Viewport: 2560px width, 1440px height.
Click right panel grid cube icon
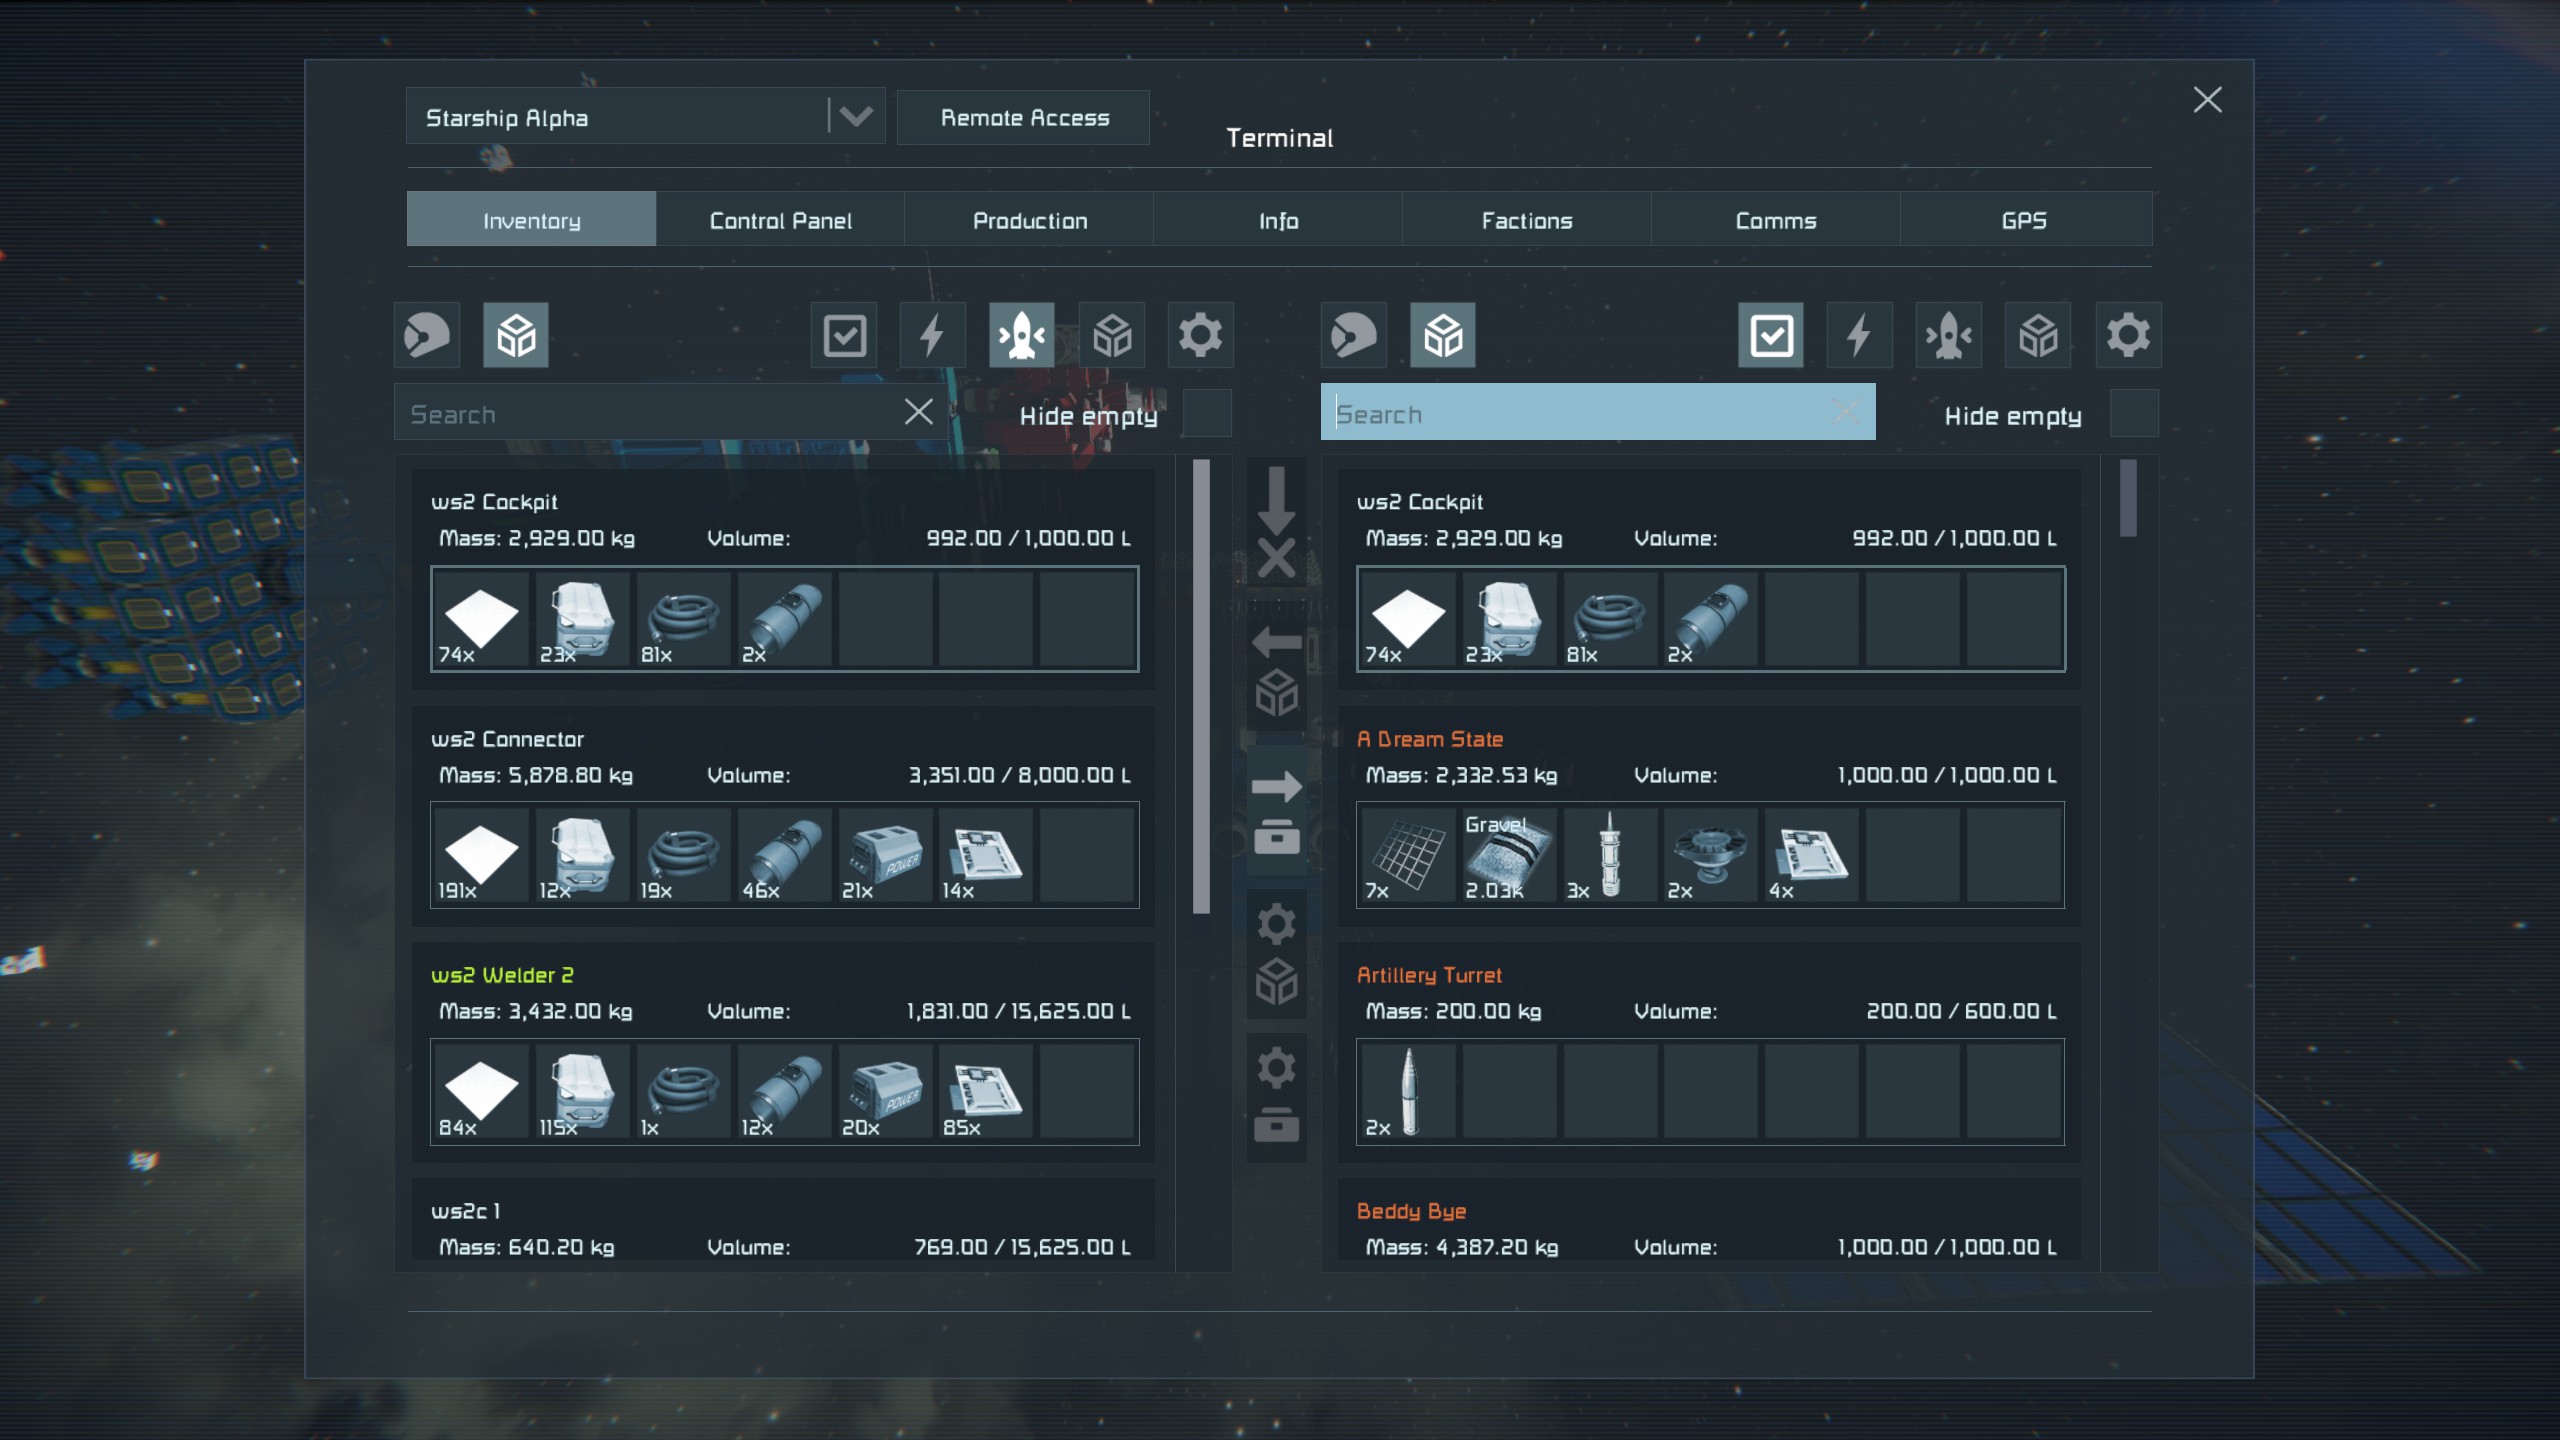[x=1443, y=335]
